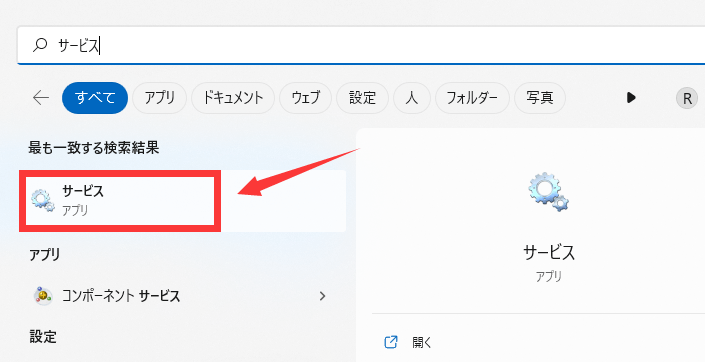Click the コンポーネント サービス app icon
Viewport: 705px width, 362px height.
coord(43,296)
